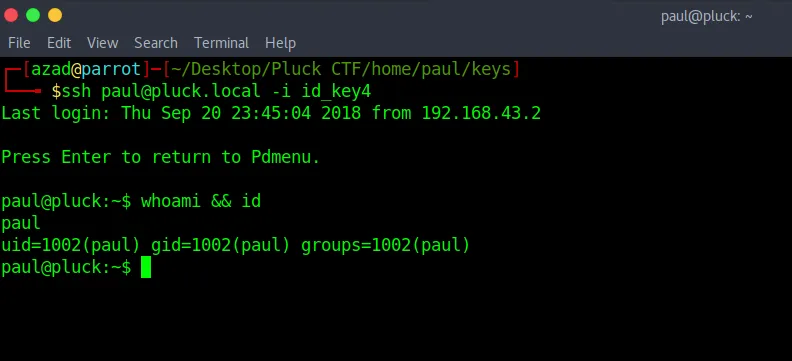
Task: Close the window with the red button
Action: (x=11, y=15)
